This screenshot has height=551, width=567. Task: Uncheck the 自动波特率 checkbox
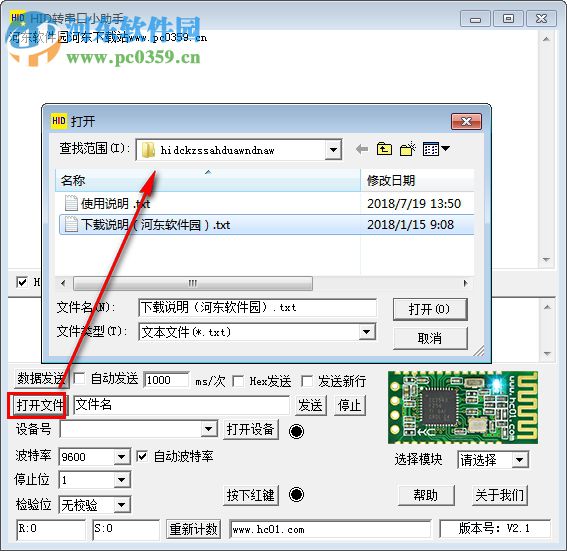pos(142,456)
